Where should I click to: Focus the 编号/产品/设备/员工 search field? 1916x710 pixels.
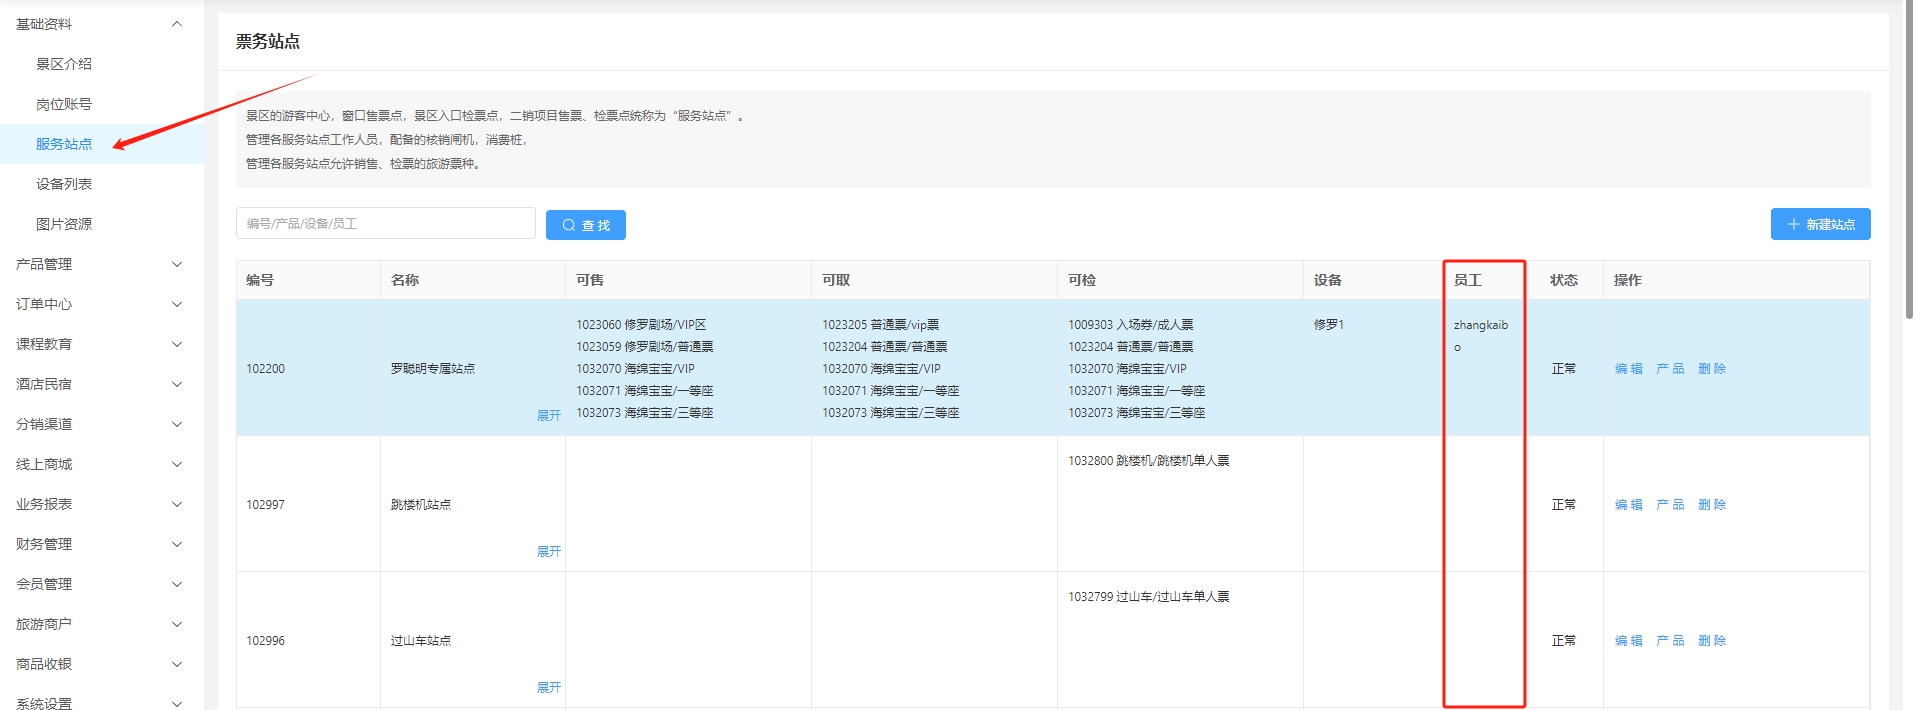click(385, 223)
